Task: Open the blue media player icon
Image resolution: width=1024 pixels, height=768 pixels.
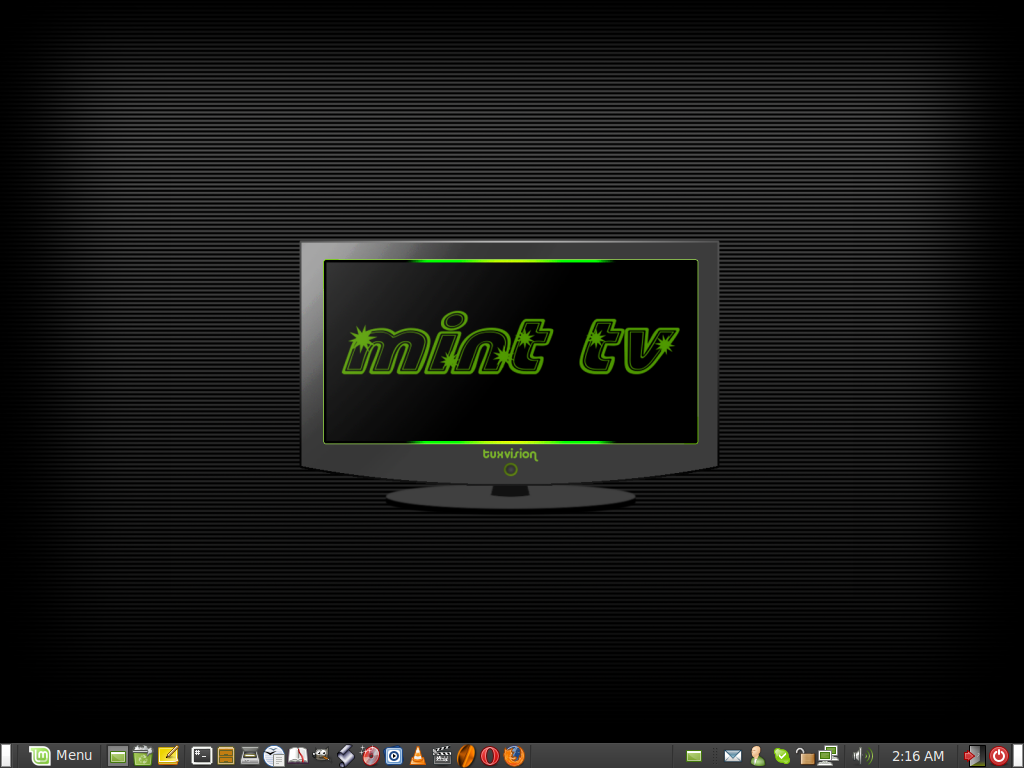Action: click(394, 756)
